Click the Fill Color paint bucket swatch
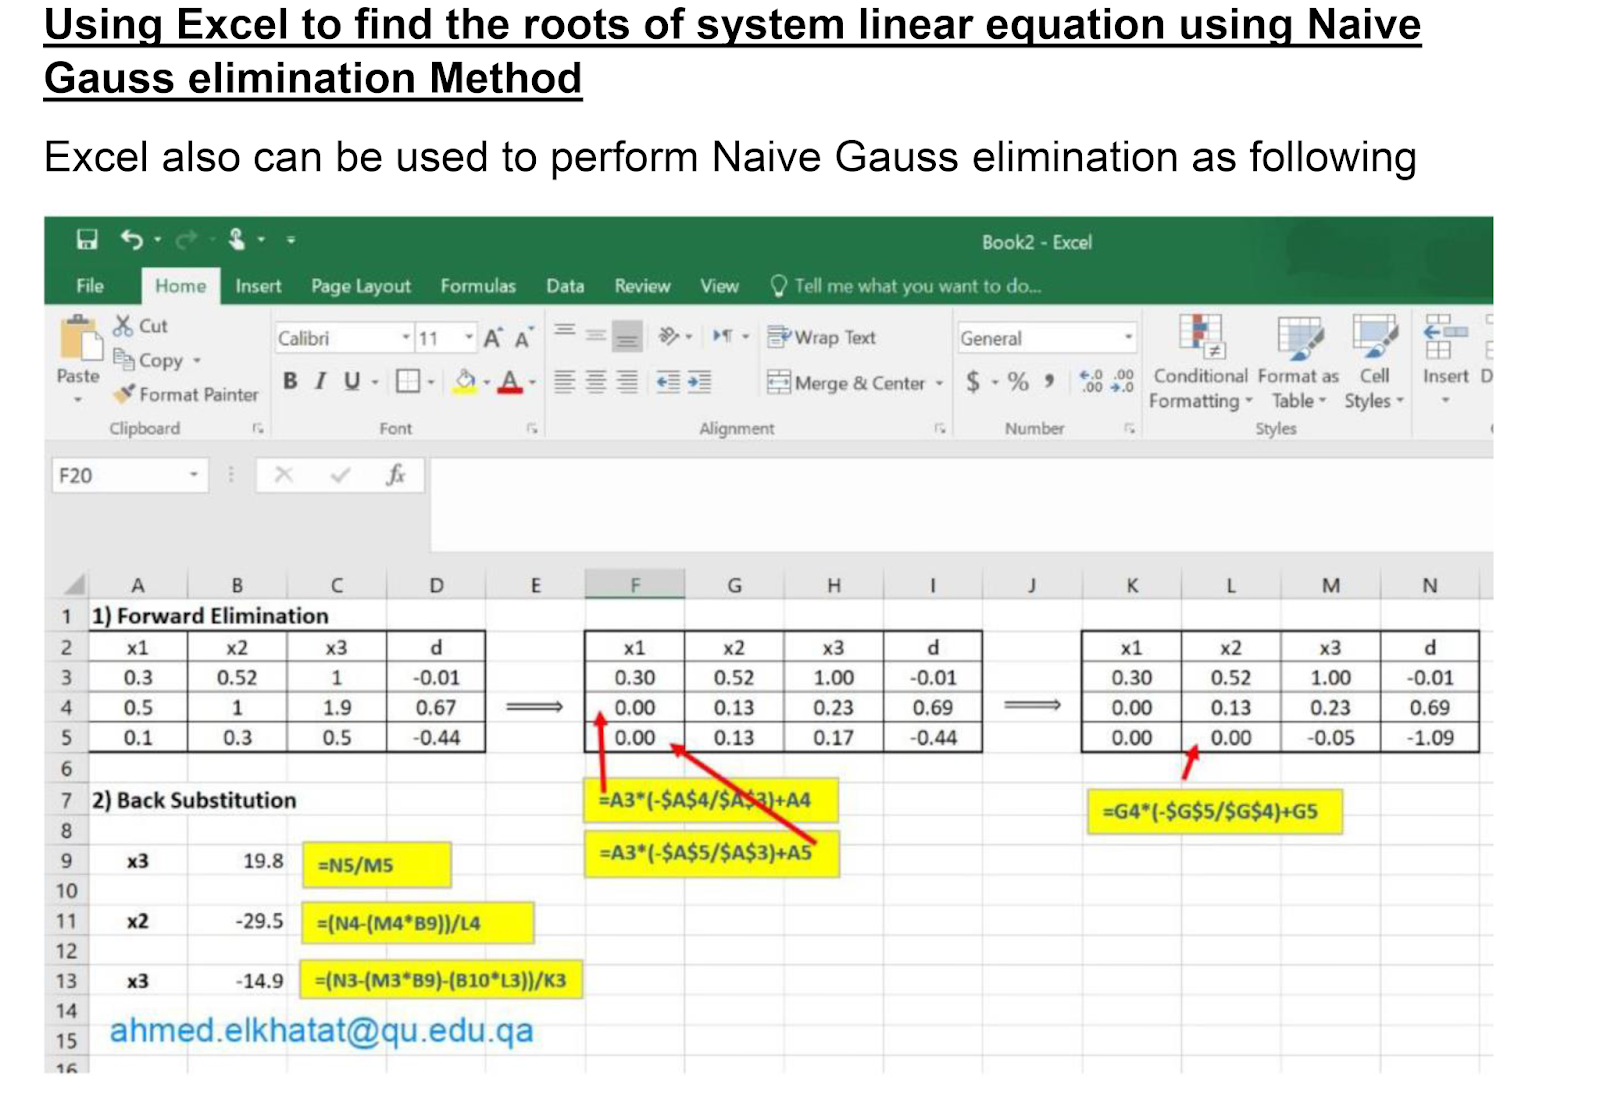Screen dimensions: 1600x1102 (x=466, y=381)
